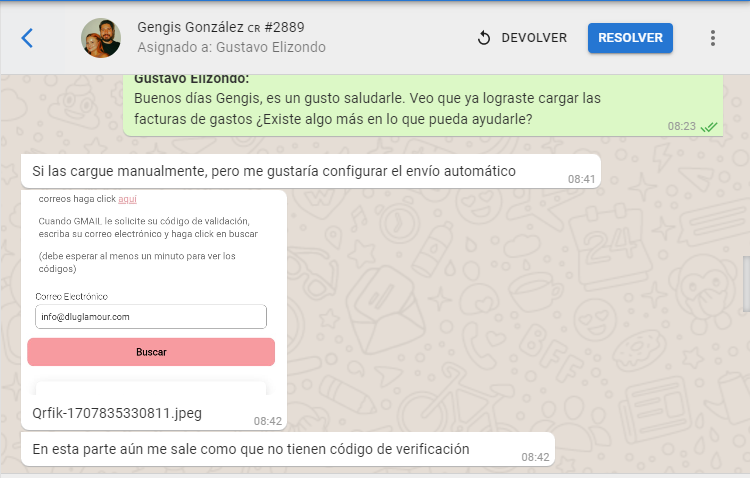Go back using the blue back arrow
This screenshot has height=478, width=750.
point(27,38)
